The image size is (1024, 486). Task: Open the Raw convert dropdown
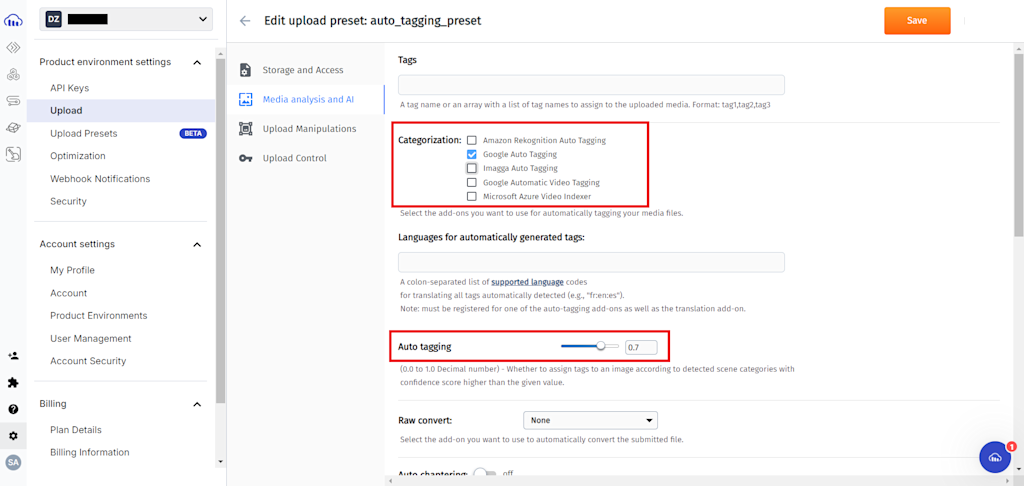(x=590, y=420)
